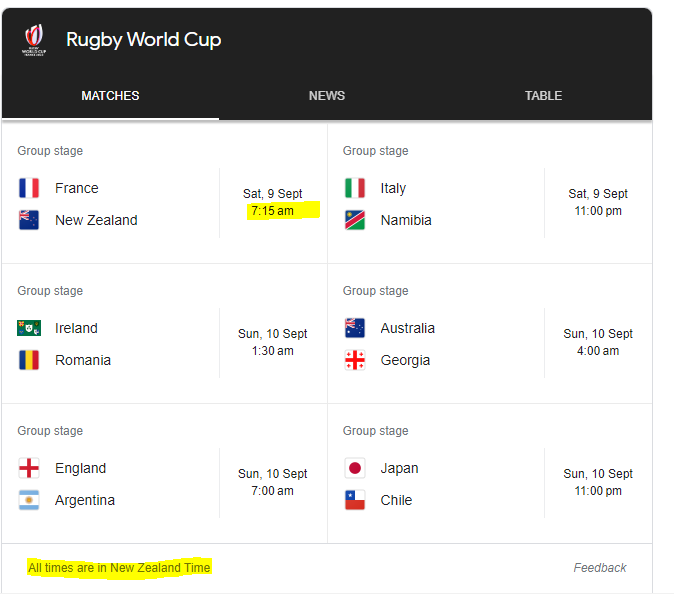Click the Italy flag icon
Image resolution: width=674 pixels, height=594 pixels.
coord(355,188)
